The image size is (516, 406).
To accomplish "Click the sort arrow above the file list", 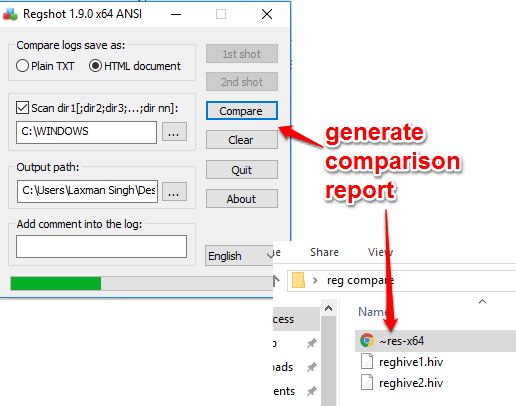I will tap(482, 301).
